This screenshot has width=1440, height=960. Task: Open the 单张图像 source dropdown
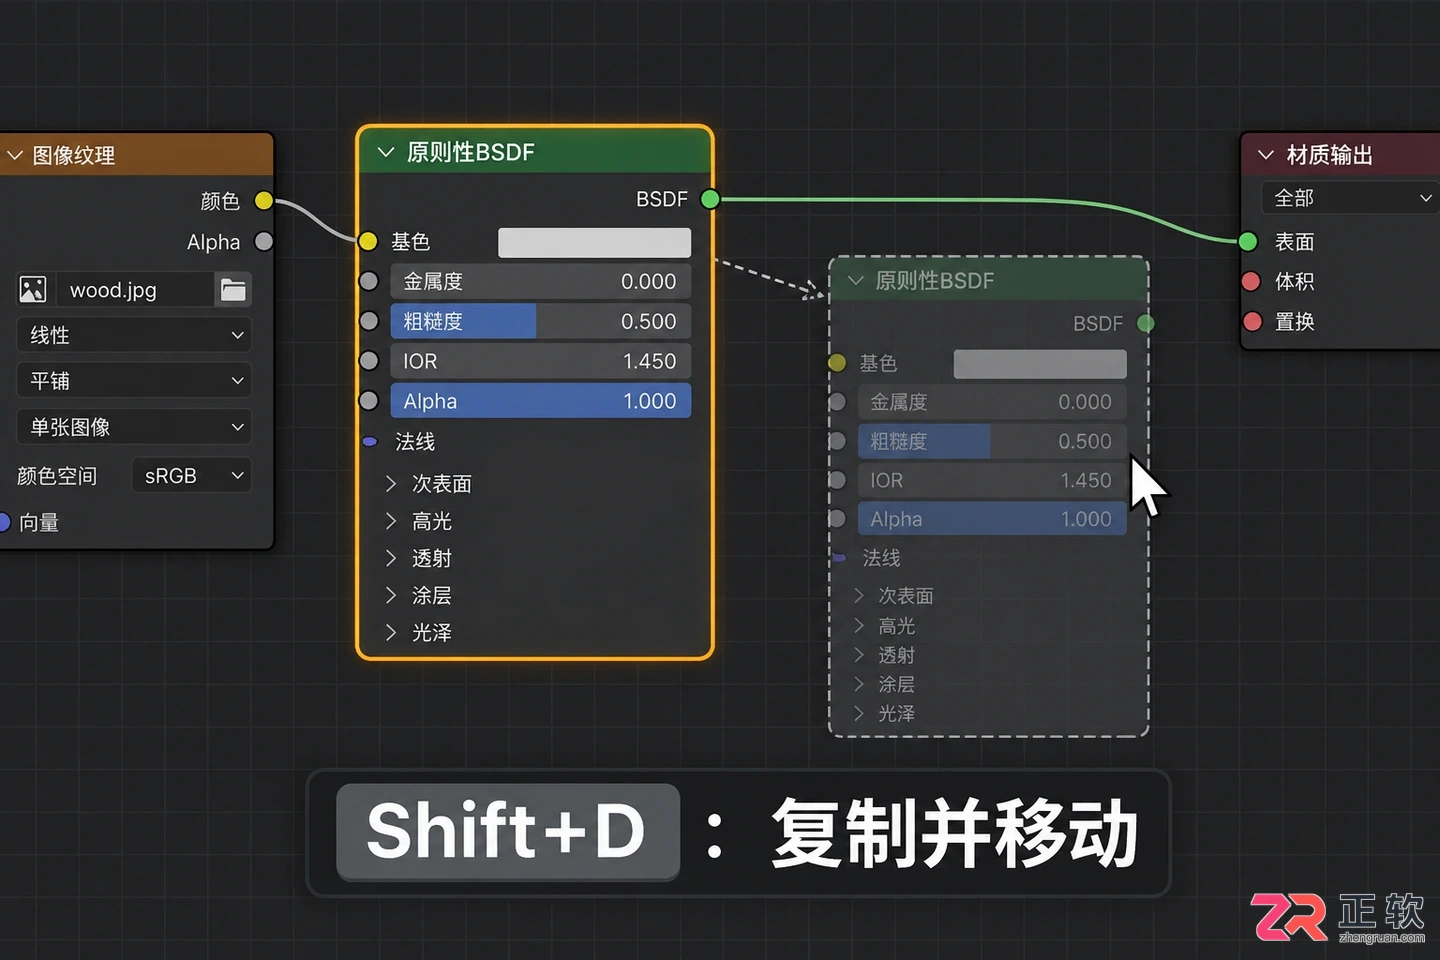pyautogui.click(x=134, y=427)
